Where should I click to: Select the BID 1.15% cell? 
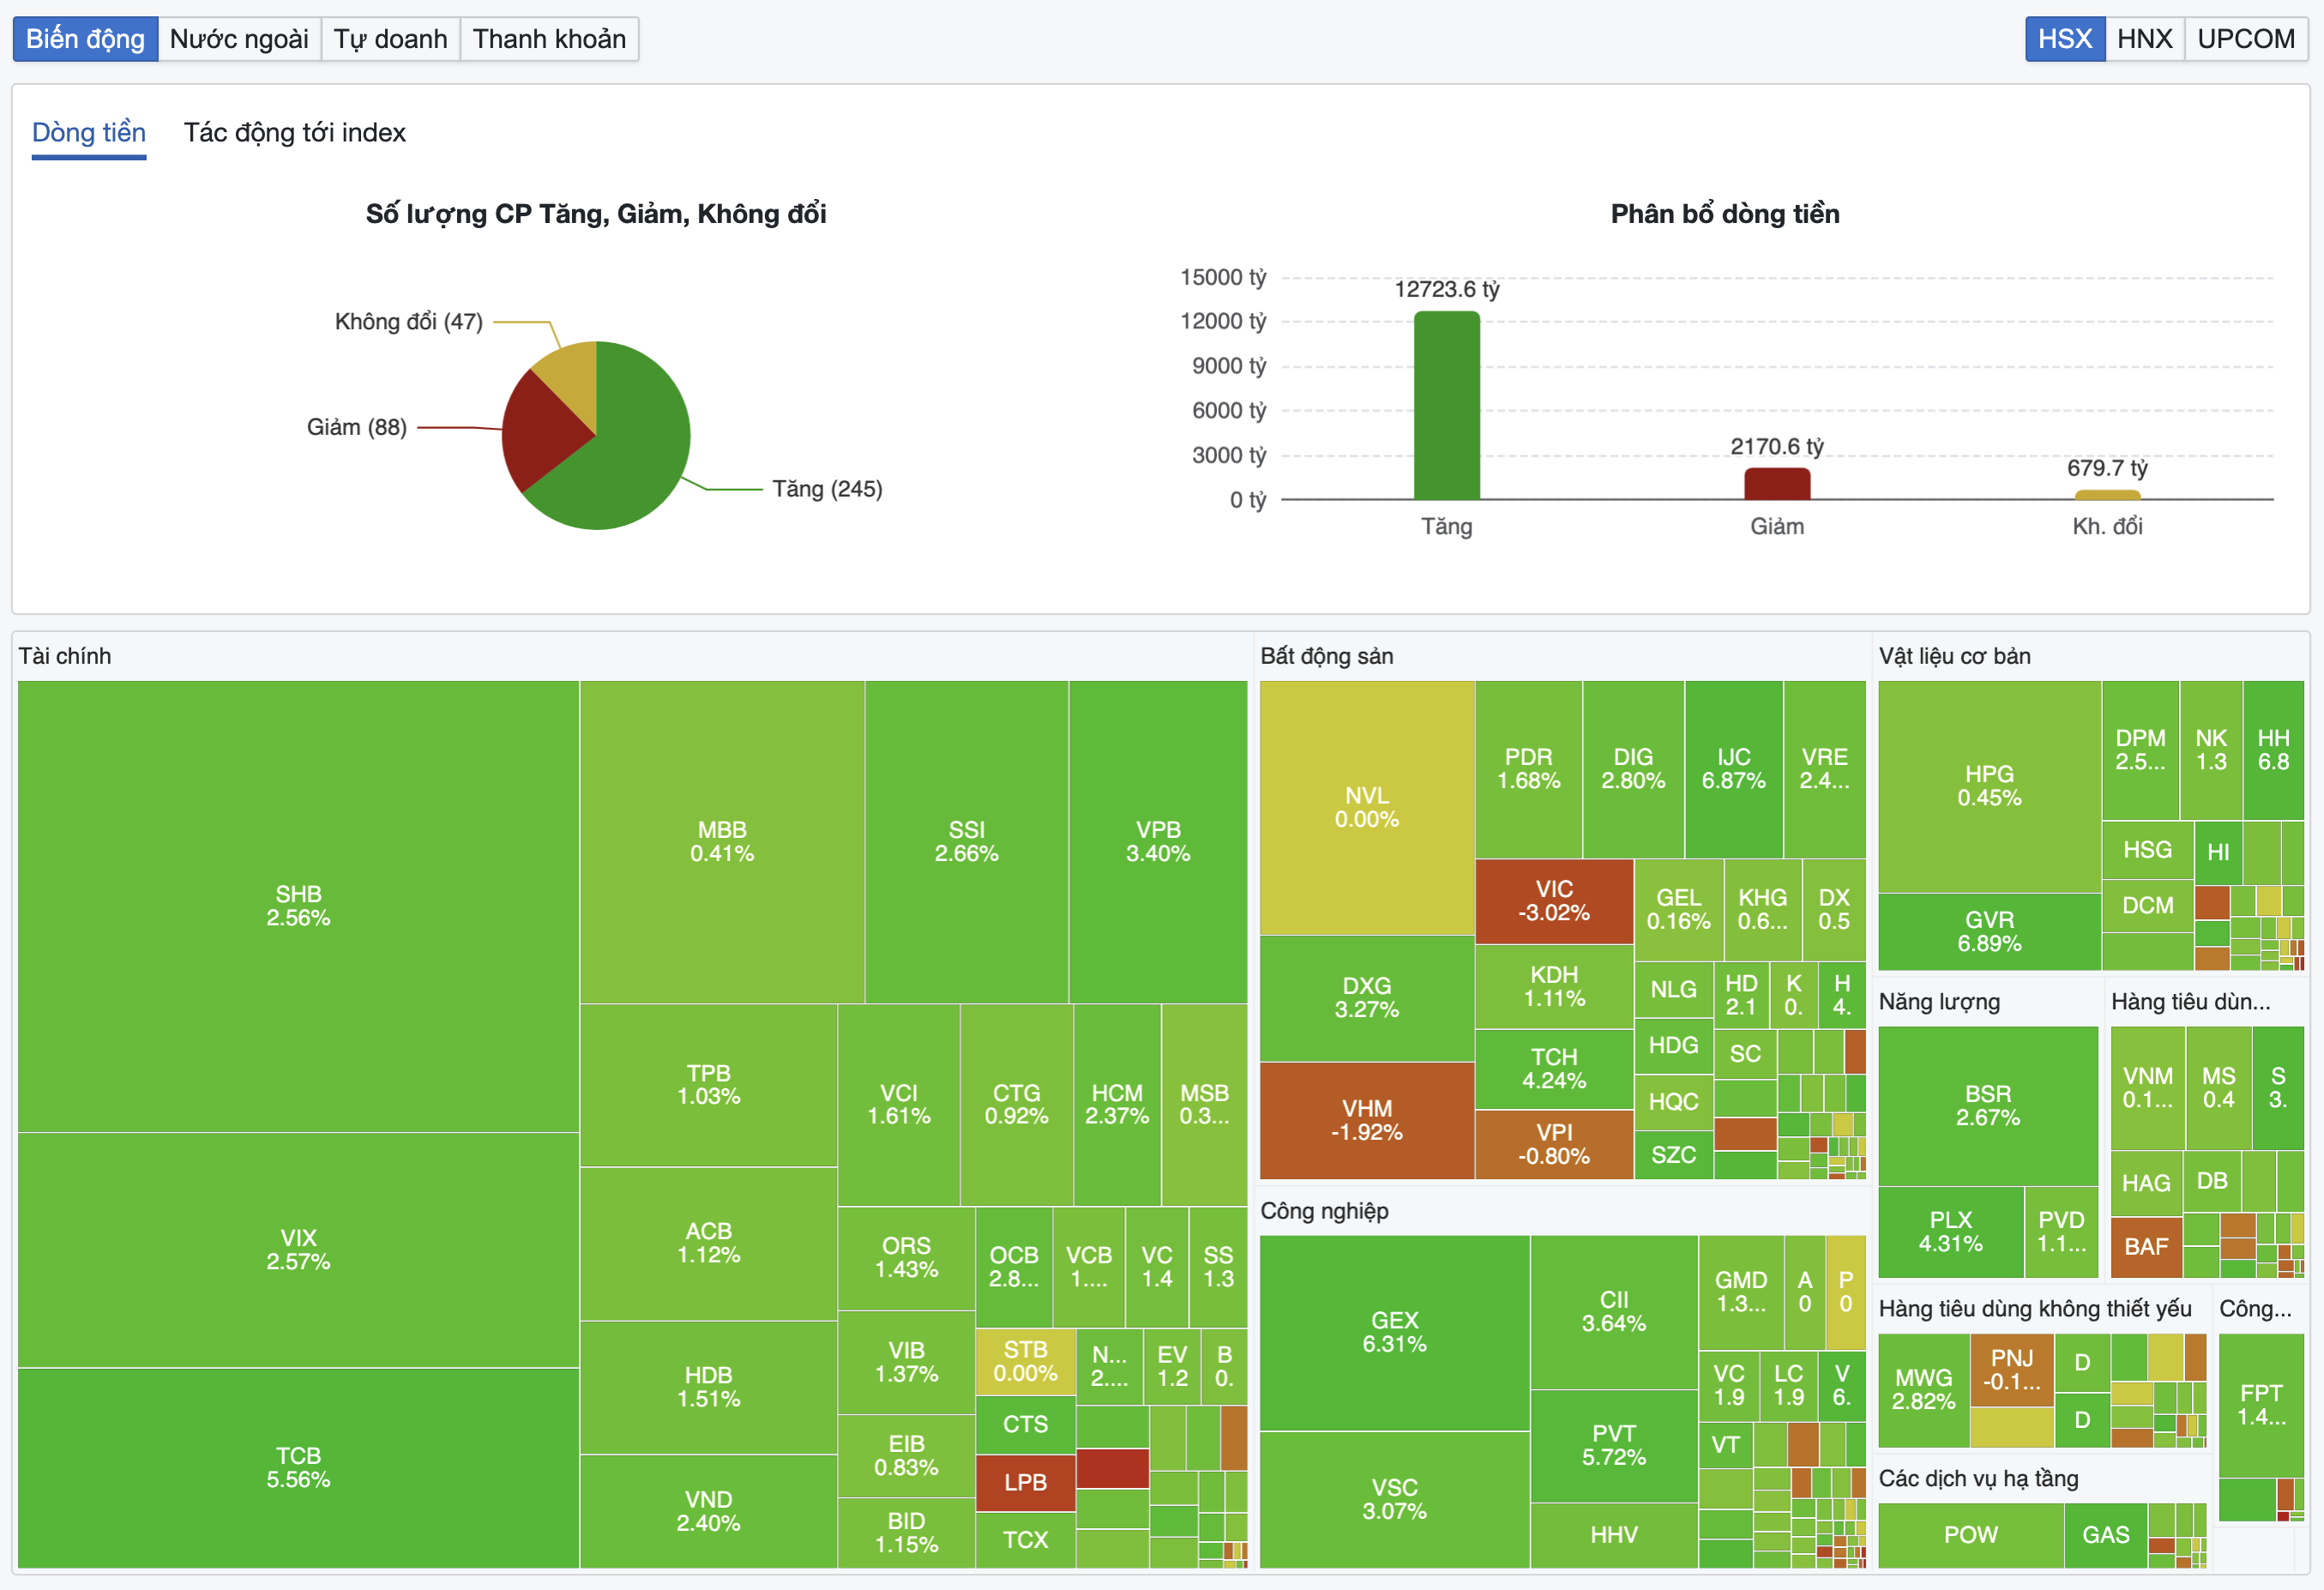pyautogui.click(x=906, y=1533)
